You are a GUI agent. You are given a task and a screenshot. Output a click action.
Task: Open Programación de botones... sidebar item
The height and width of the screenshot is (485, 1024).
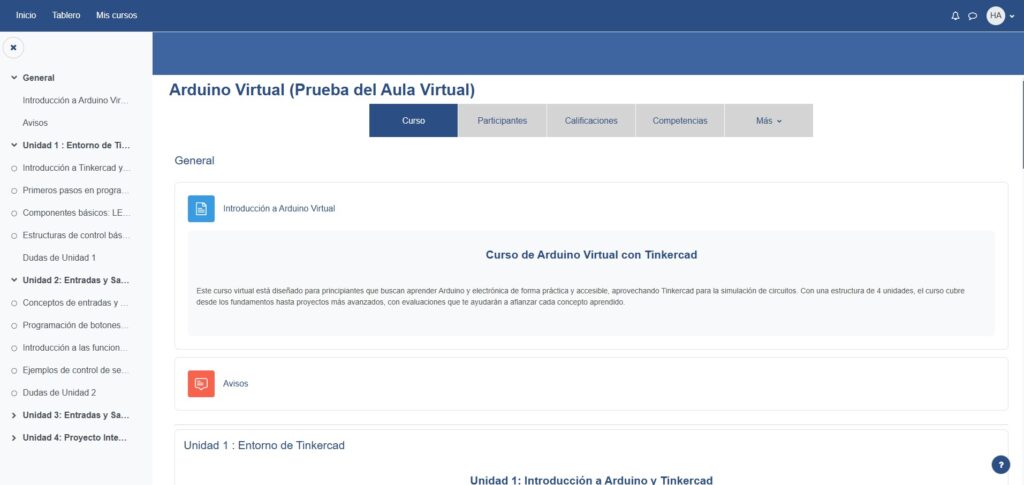point(75,325)
